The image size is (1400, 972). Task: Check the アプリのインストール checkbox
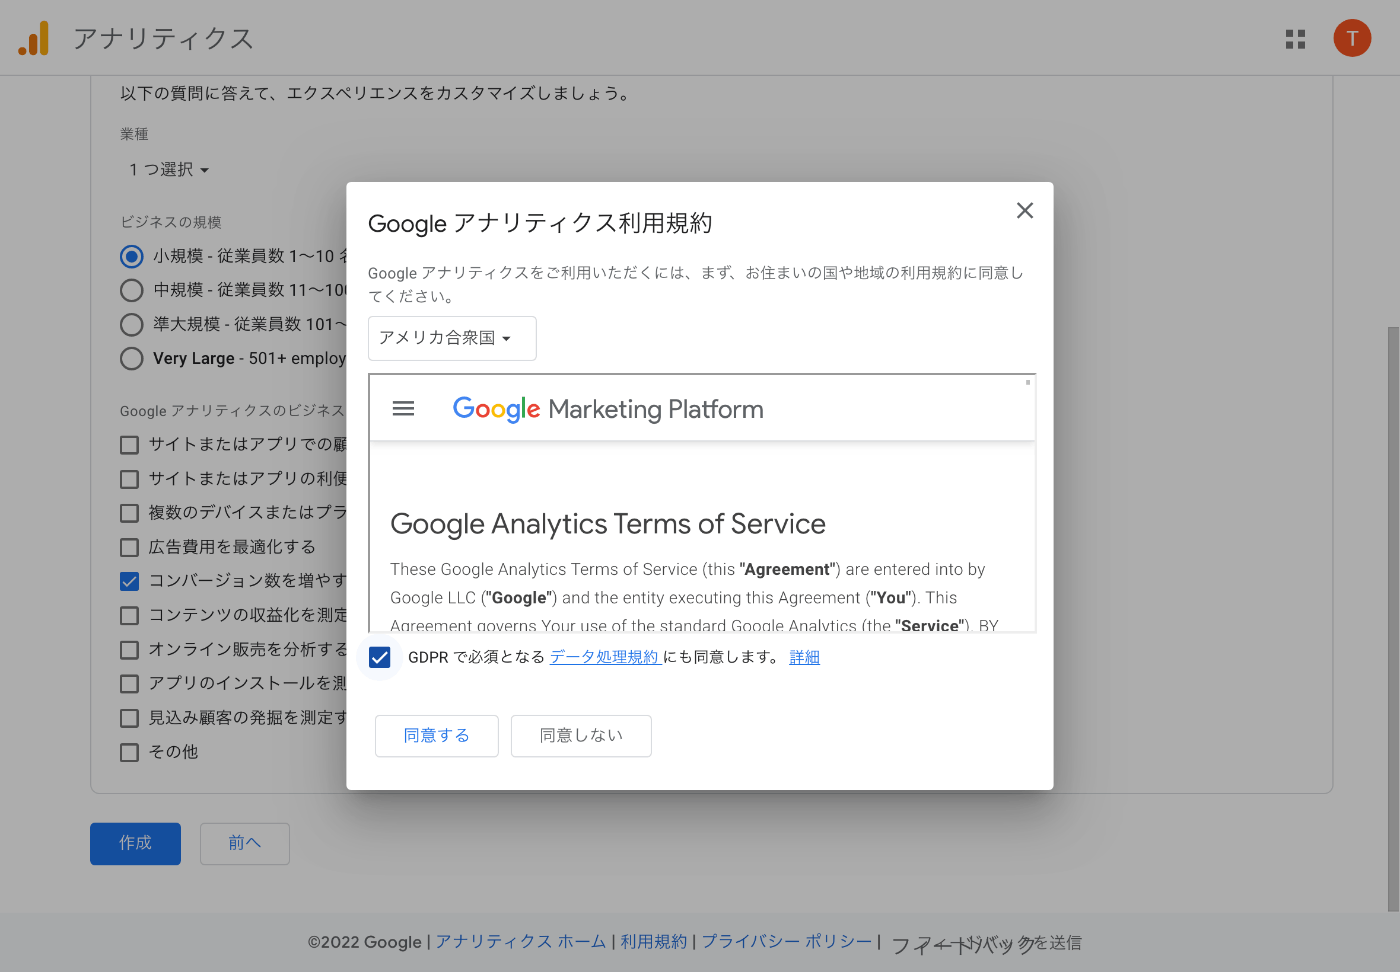pos(129,684)
